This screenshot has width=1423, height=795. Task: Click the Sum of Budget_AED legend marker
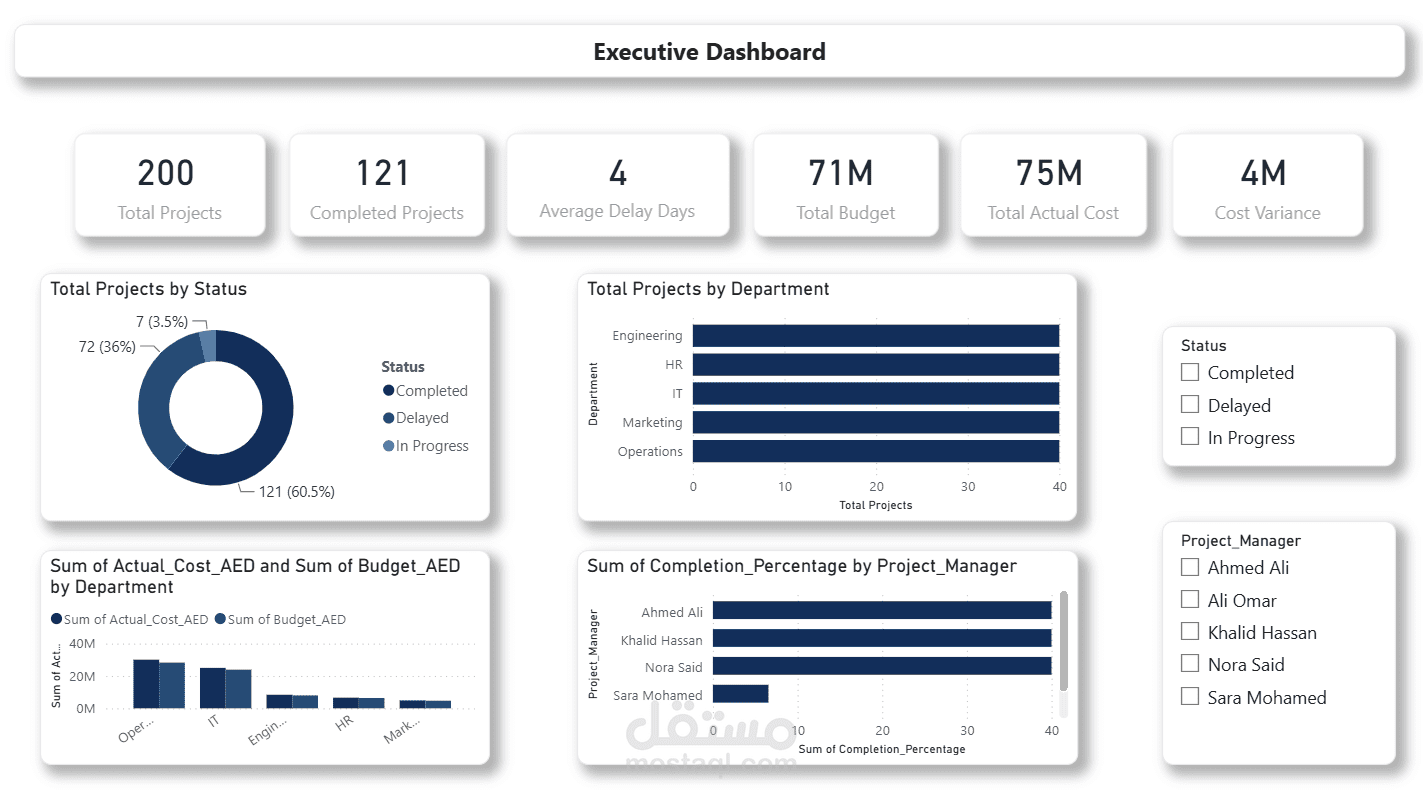[x=220, y=619]
